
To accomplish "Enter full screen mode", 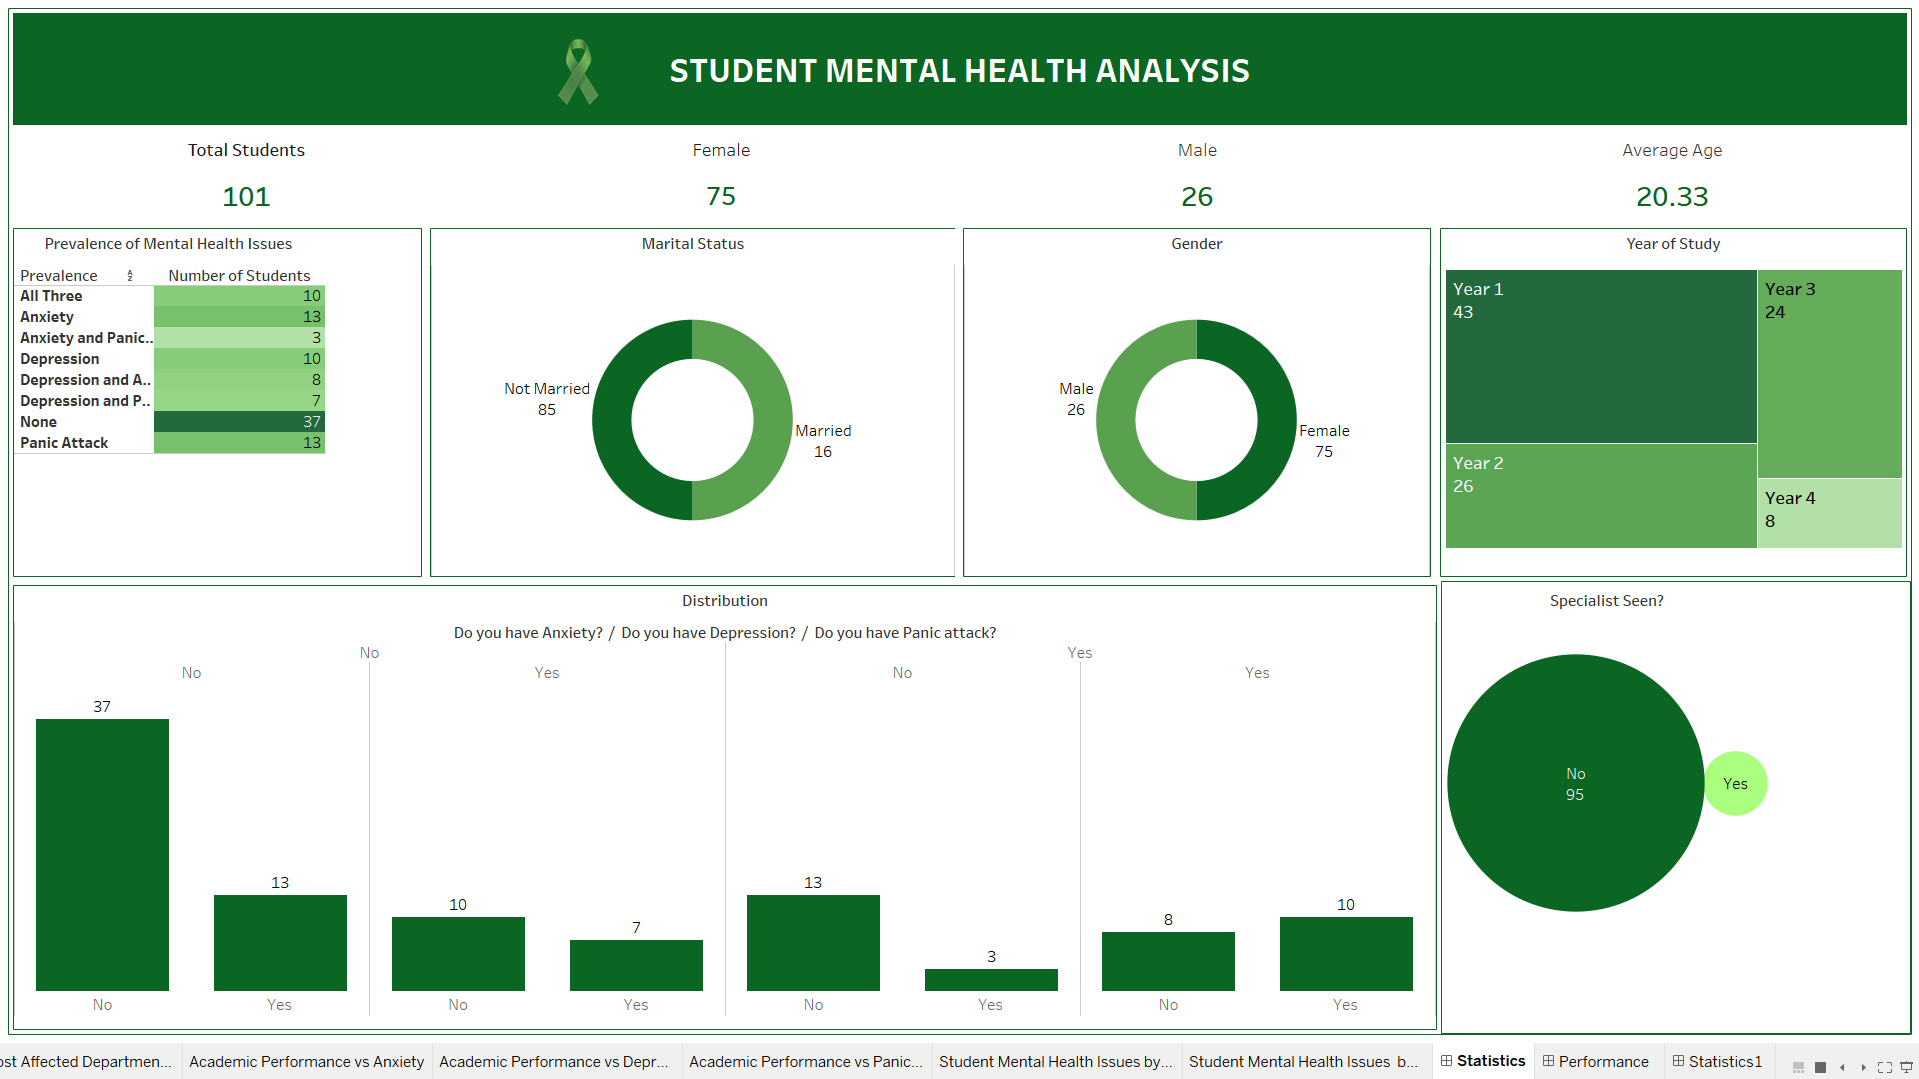I will [x=1885, y=1067].
